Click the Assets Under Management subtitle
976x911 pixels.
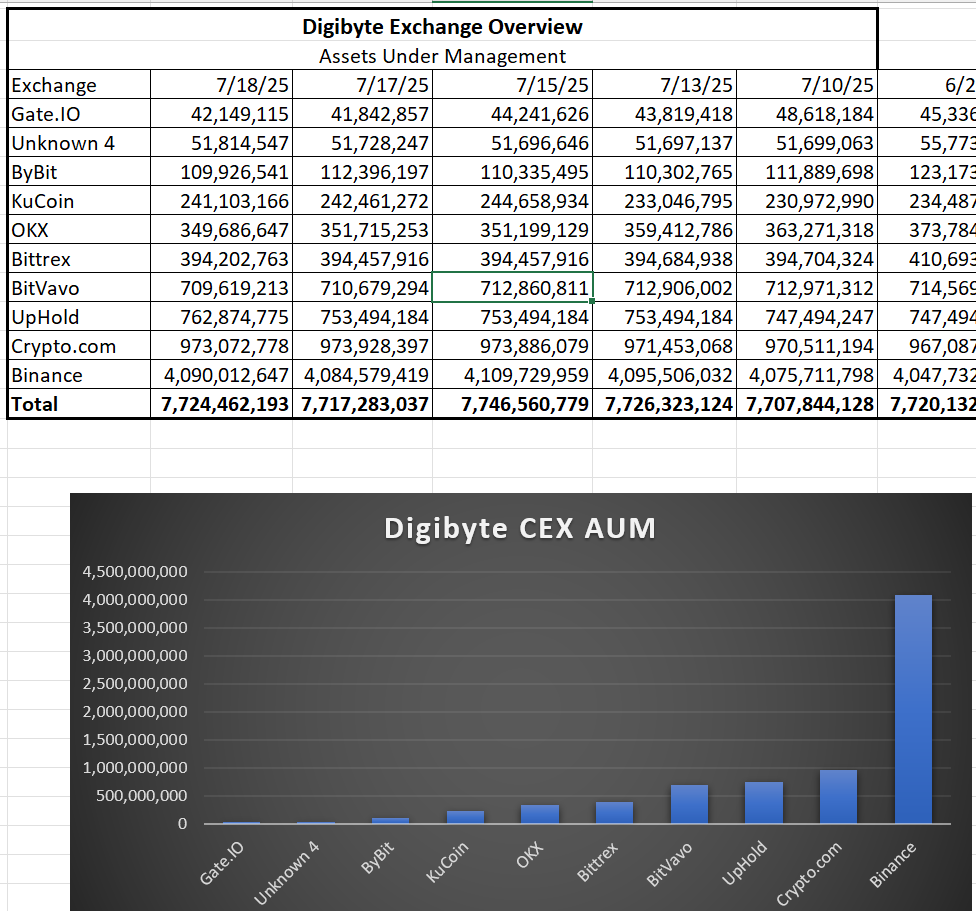coord(442,56)
